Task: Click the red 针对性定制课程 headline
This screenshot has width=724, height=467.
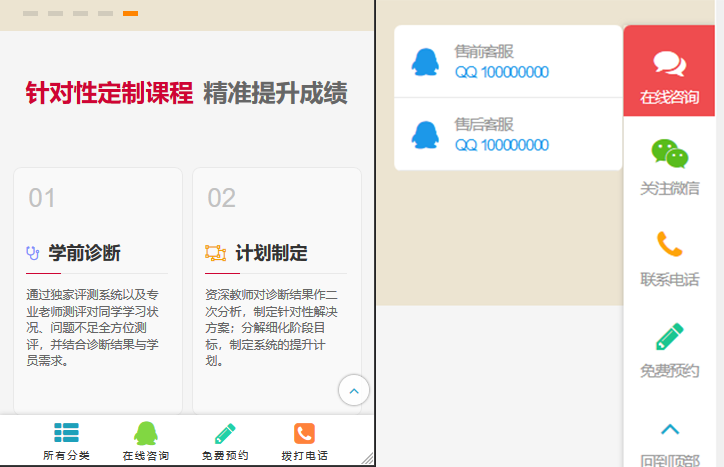Action: point(109,93)
